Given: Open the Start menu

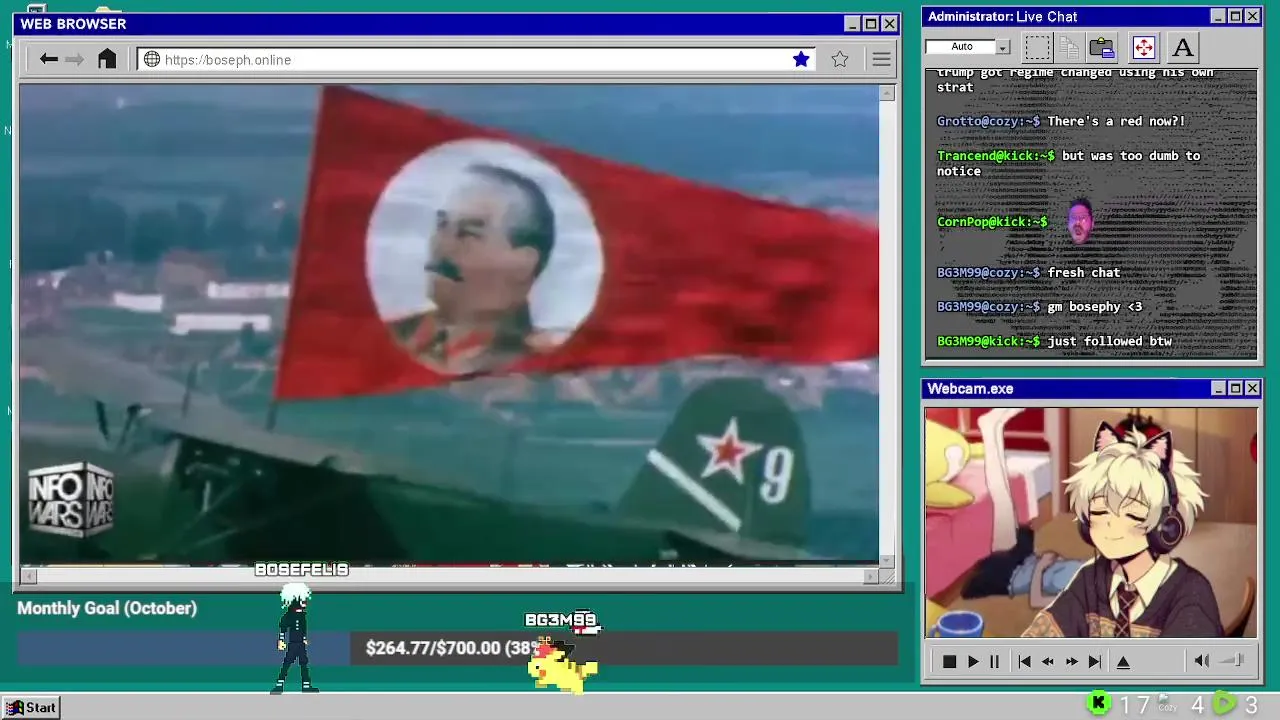Looking at the screenshot, I should click(x=32, y=707).
